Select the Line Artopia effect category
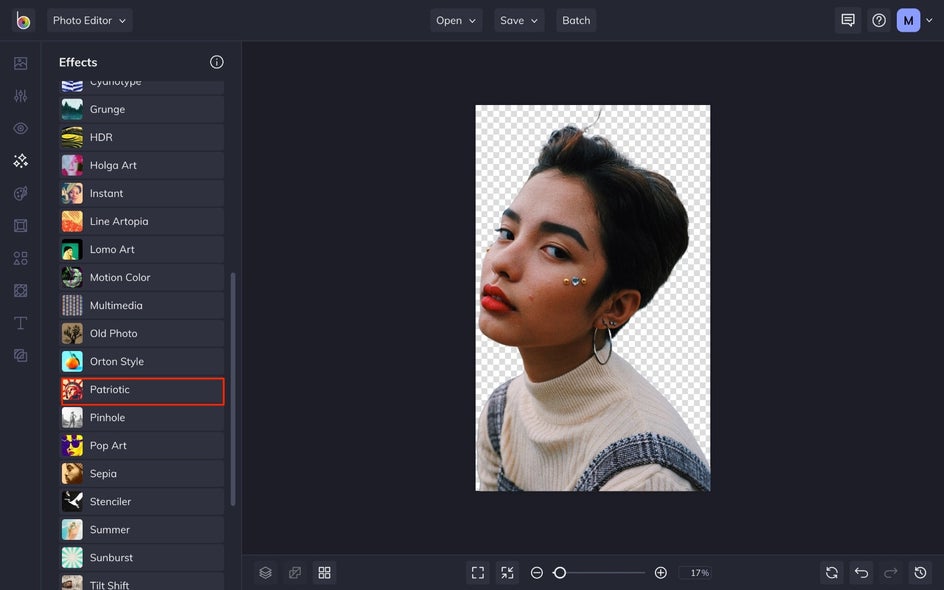This screenshot has width=944, height=590. [x=142, y=222]
